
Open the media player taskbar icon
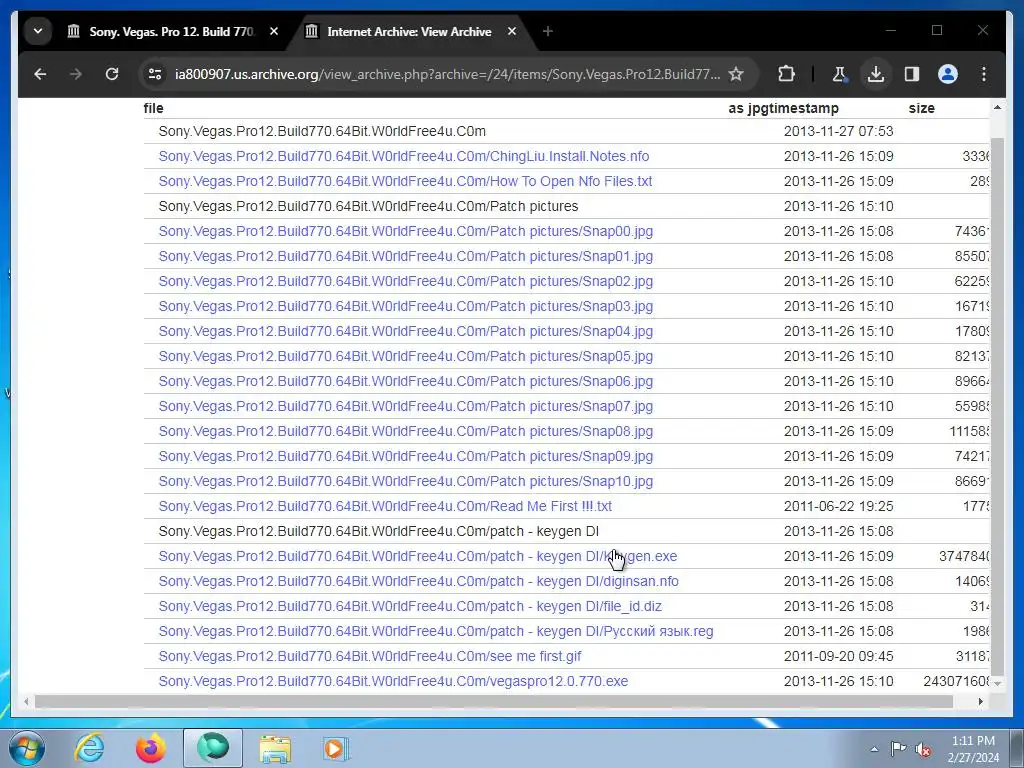tap(336, 748)
